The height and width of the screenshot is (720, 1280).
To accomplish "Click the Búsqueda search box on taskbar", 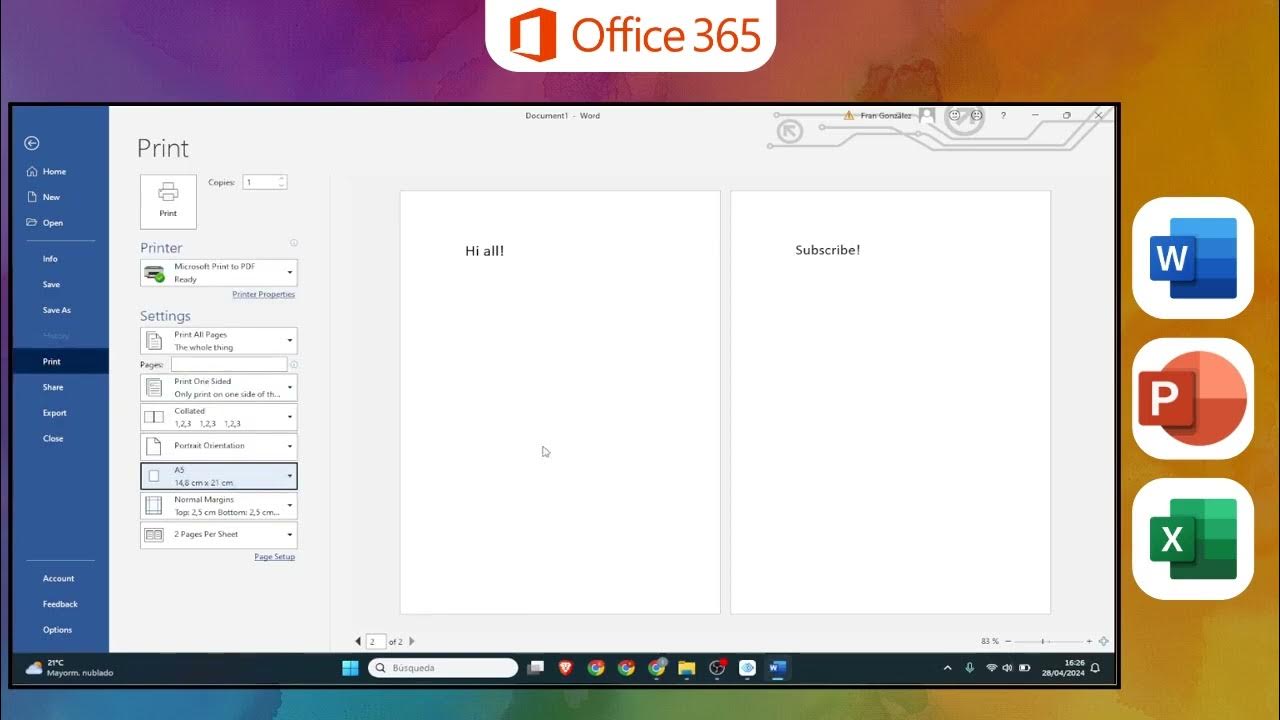I will (x=443, y=668).
